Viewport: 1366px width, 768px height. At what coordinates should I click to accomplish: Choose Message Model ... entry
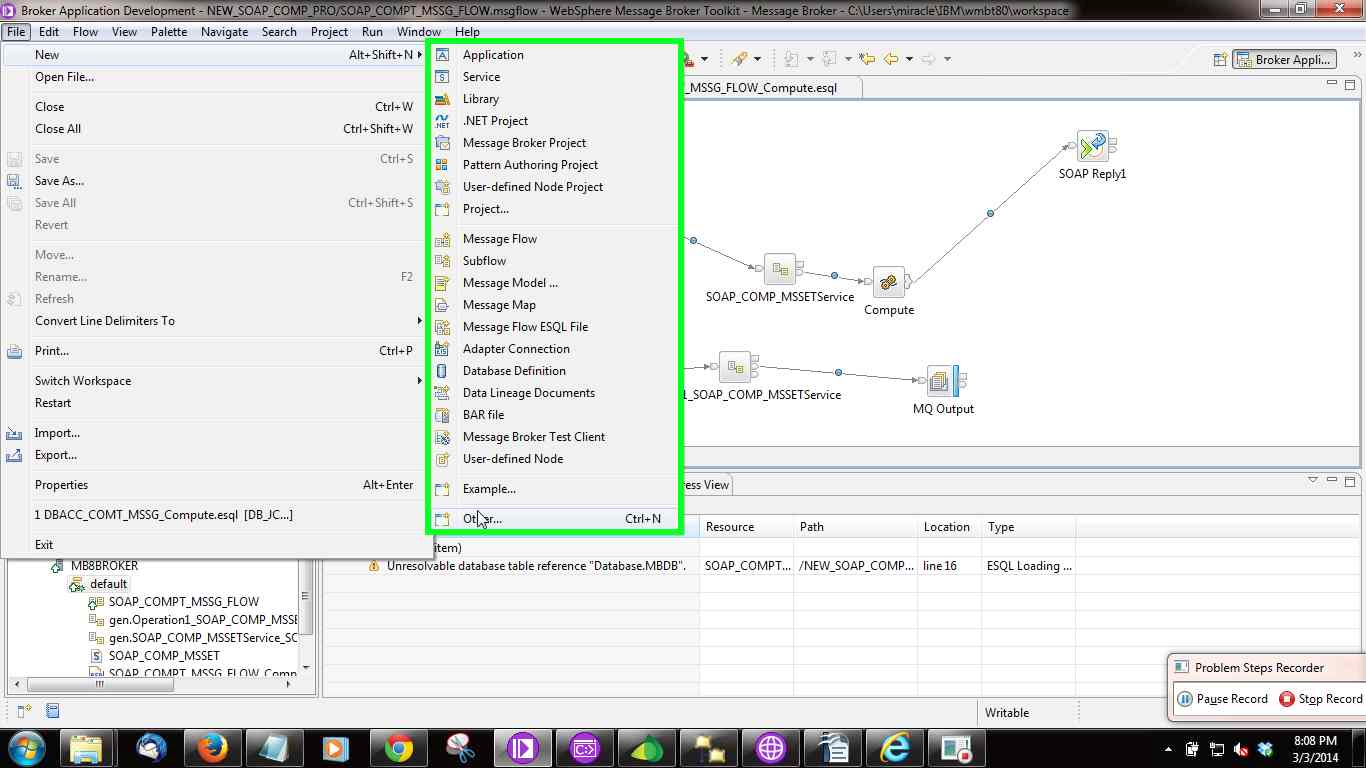point(555,283)
